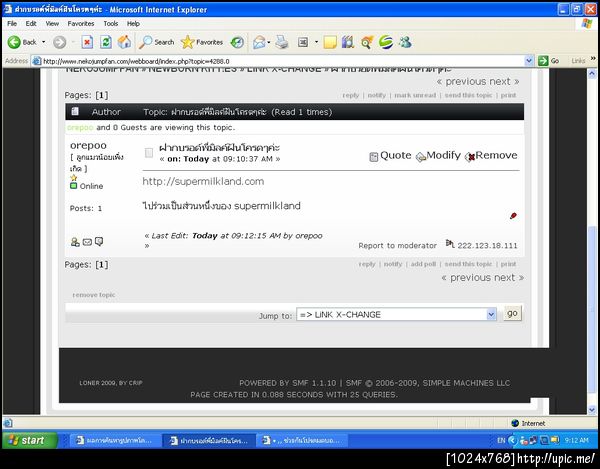This screenshot has height=469, width=600.
Task: Go back with the Back arrow
Action: coord(22,42)
